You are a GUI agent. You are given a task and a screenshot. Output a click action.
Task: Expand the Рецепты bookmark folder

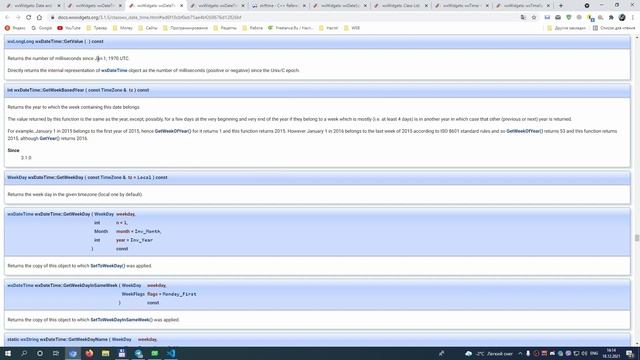(x=225, y=28)
